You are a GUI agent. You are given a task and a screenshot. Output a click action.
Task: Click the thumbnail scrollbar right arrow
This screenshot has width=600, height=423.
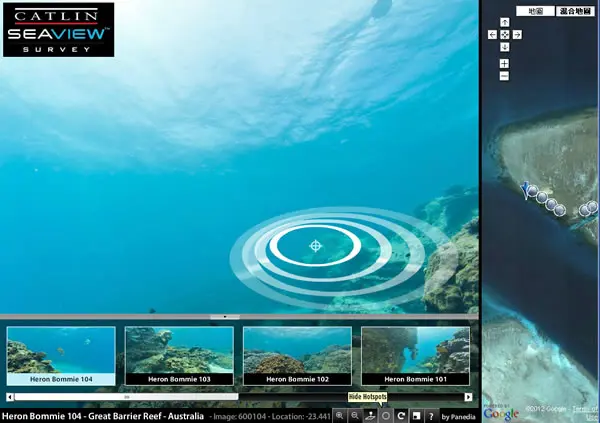pos(468,397)
